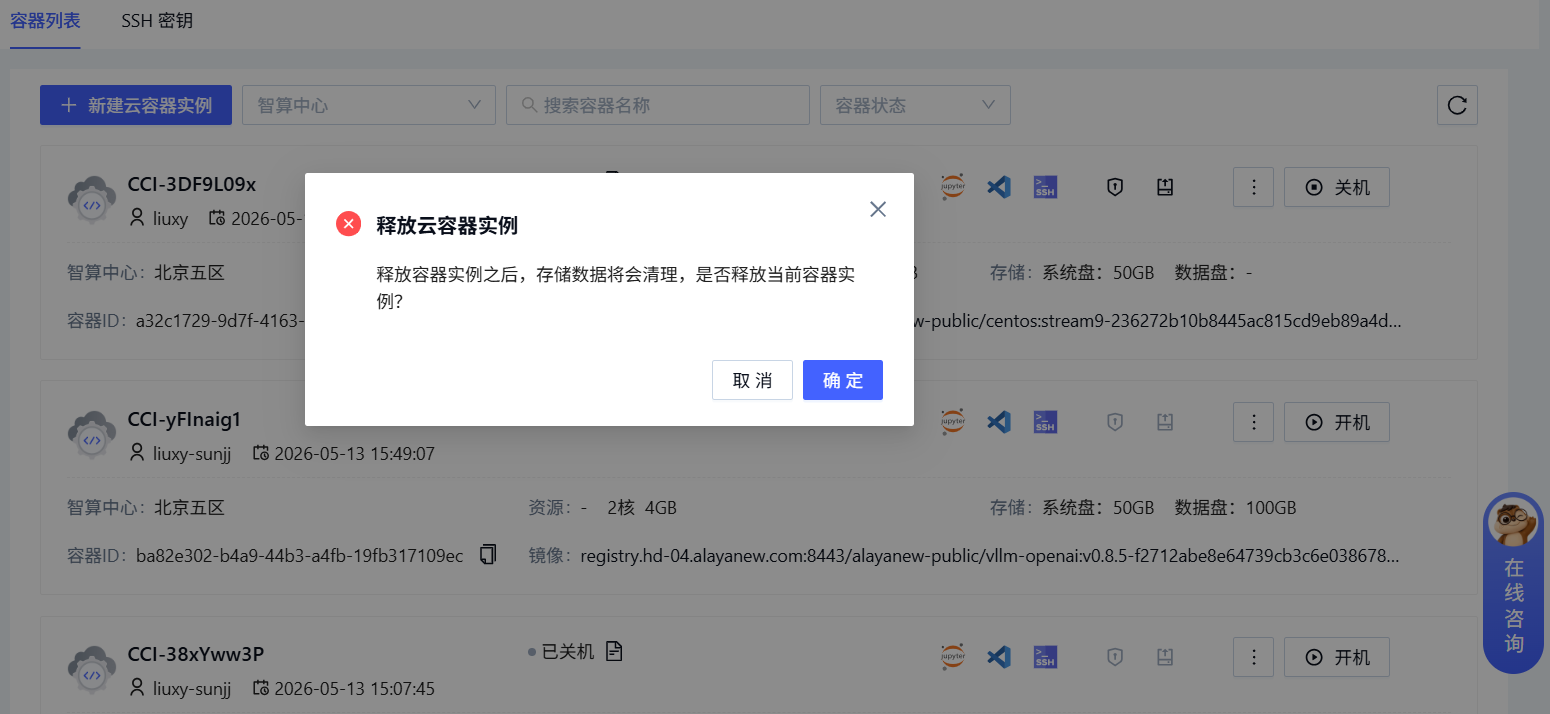Image resolution: width=1550 pixels, height=714 pixels.
Task: Focus the 搜索容器名称 search field
Action: tap(658, 105)
